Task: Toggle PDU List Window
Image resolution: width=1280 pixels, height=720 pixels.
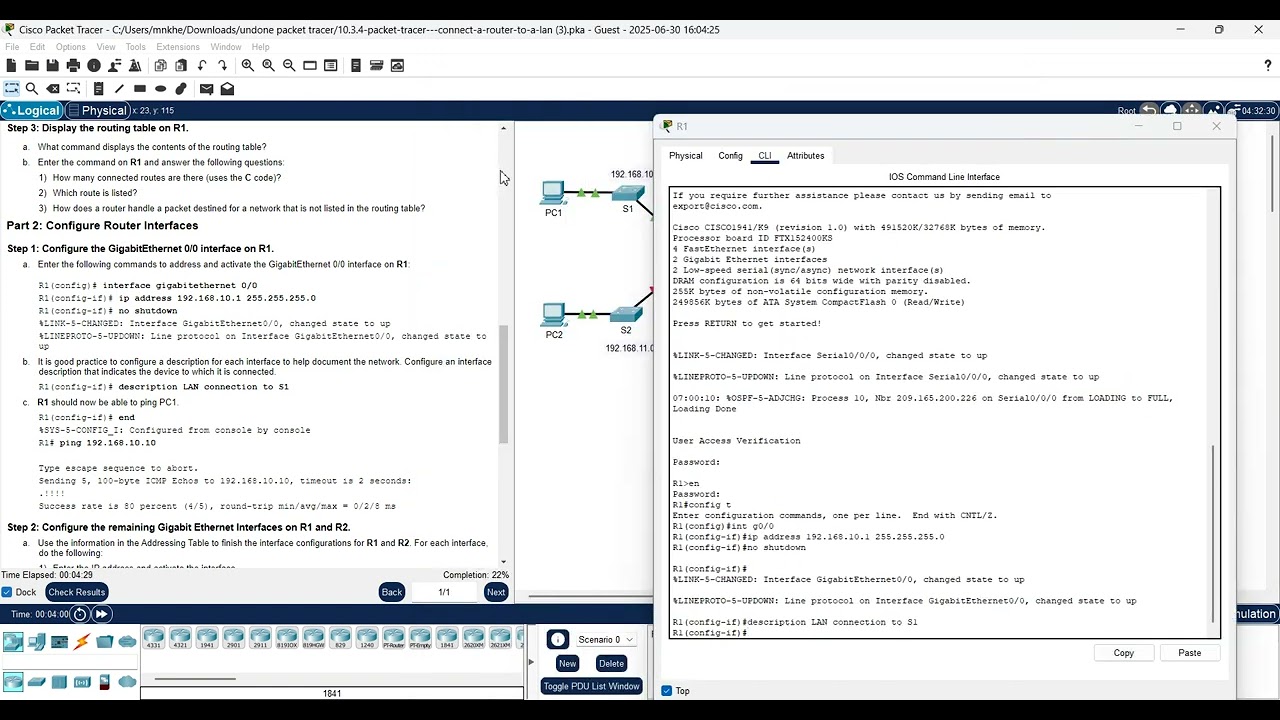Action: tap(591, 686)
